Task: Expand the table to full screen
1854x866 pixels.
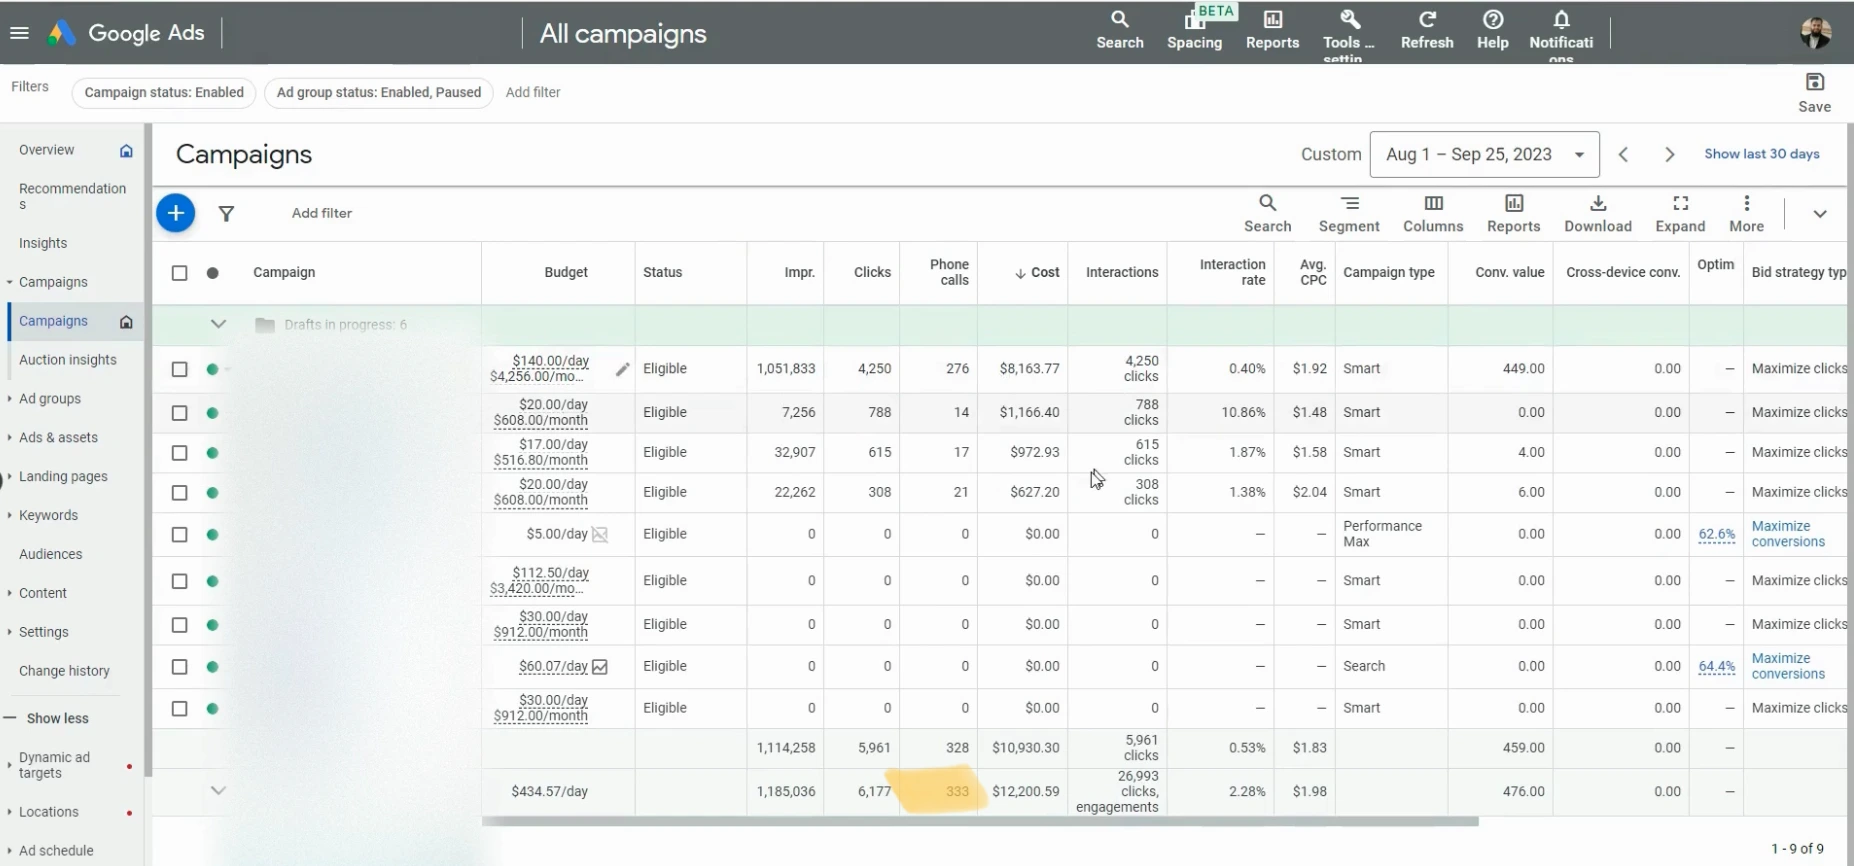Action: click(1680, 214)
